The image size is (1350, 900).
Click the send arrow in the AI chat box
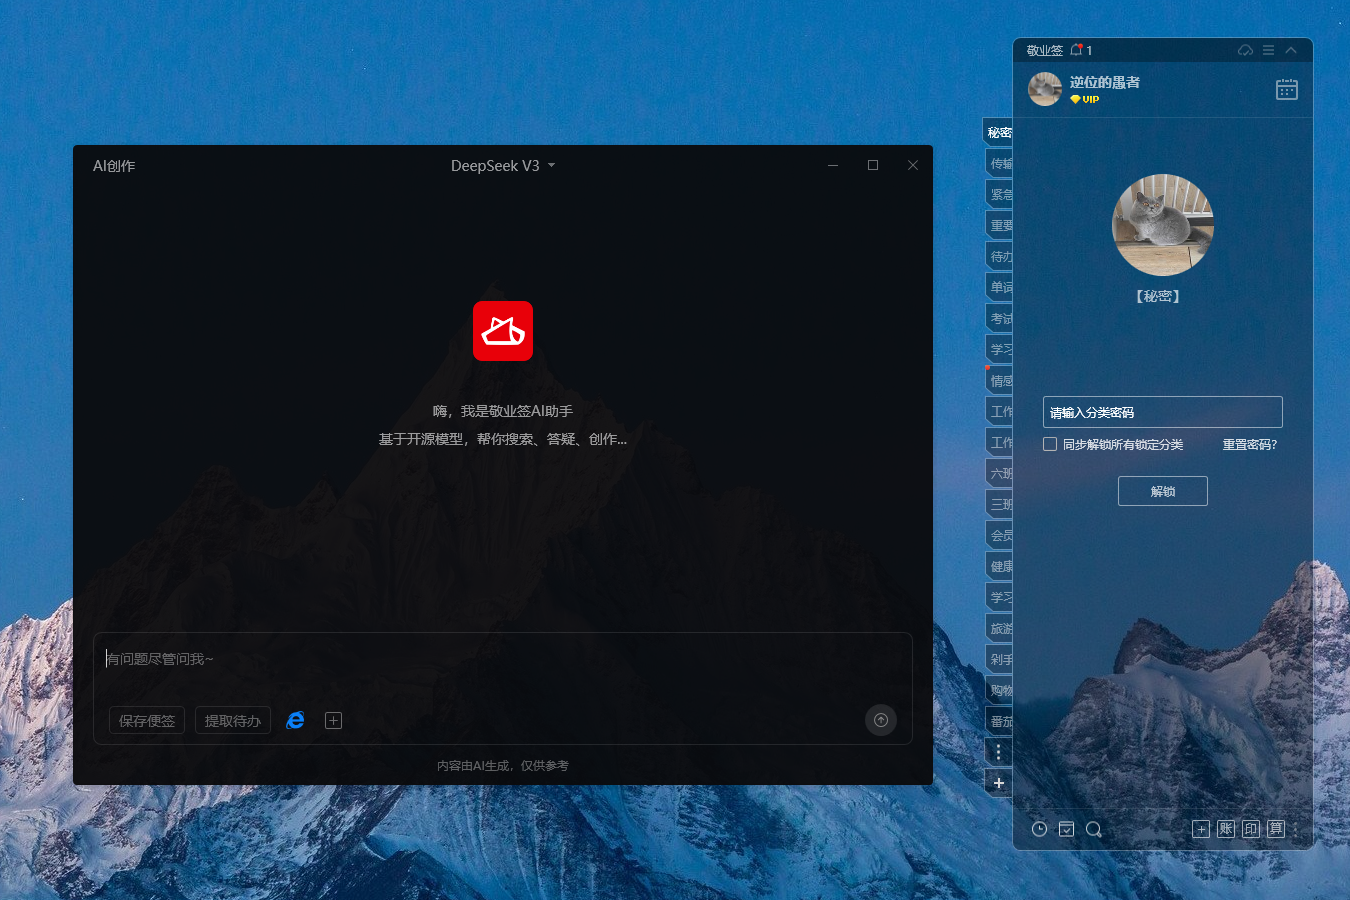[881, 720]
